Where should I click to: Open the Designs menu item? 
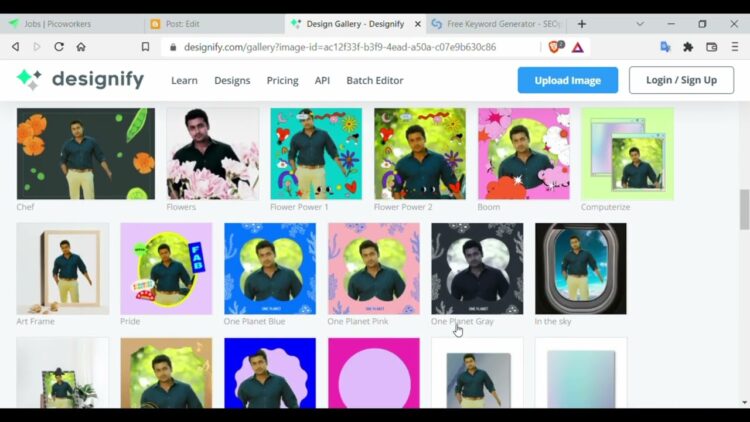pos(232,80)
